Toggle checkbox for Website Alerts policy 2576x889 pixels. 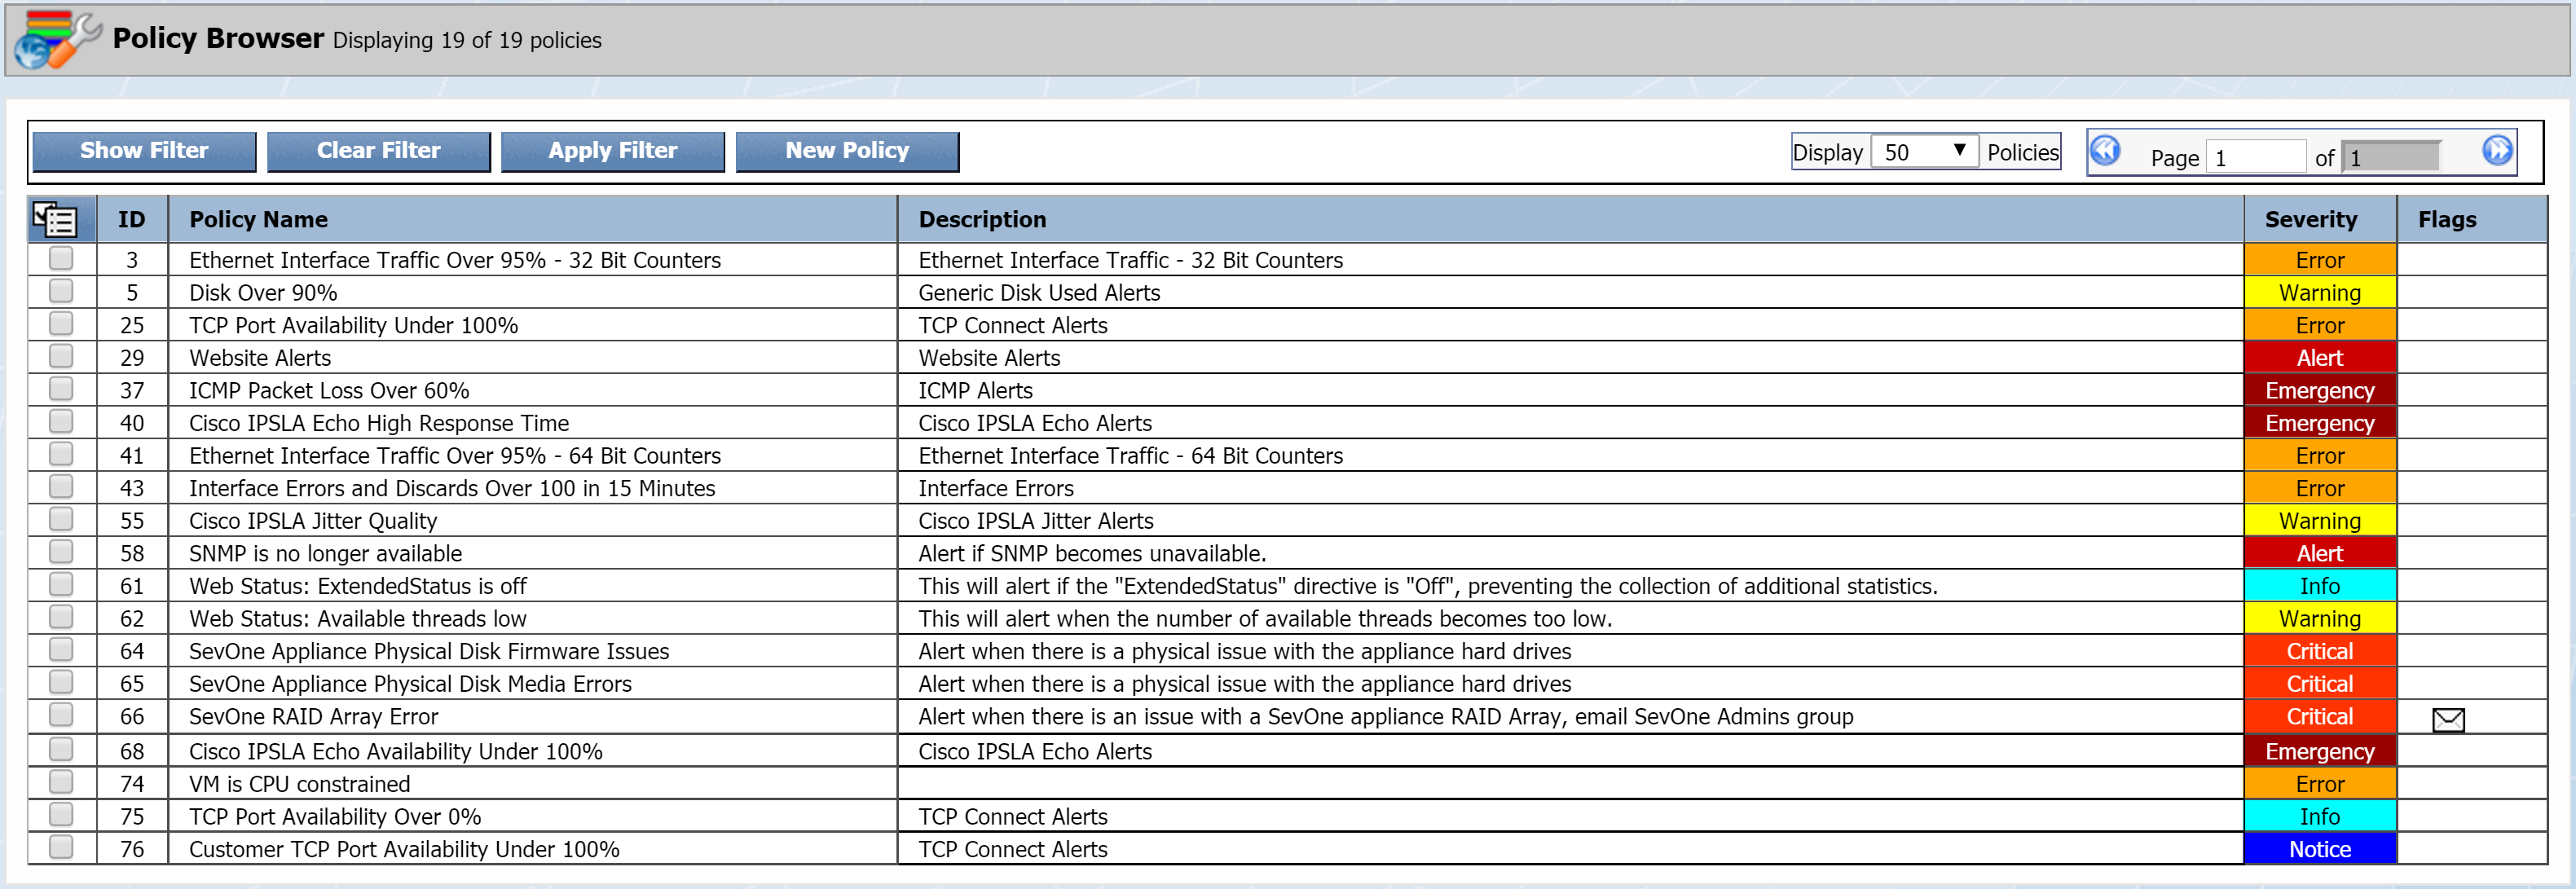pyautogui.click(x=61, y=356)
